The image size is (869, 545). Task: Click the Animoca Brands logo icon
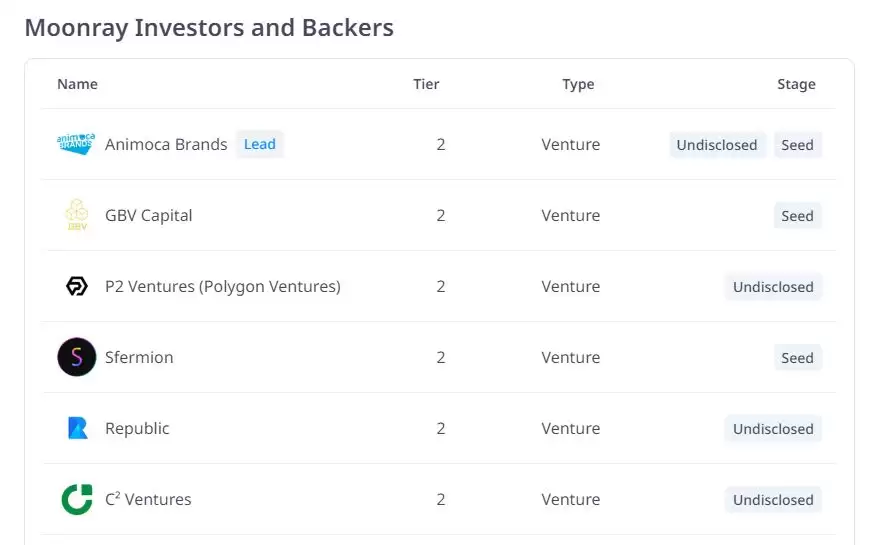tap(76, 144)
